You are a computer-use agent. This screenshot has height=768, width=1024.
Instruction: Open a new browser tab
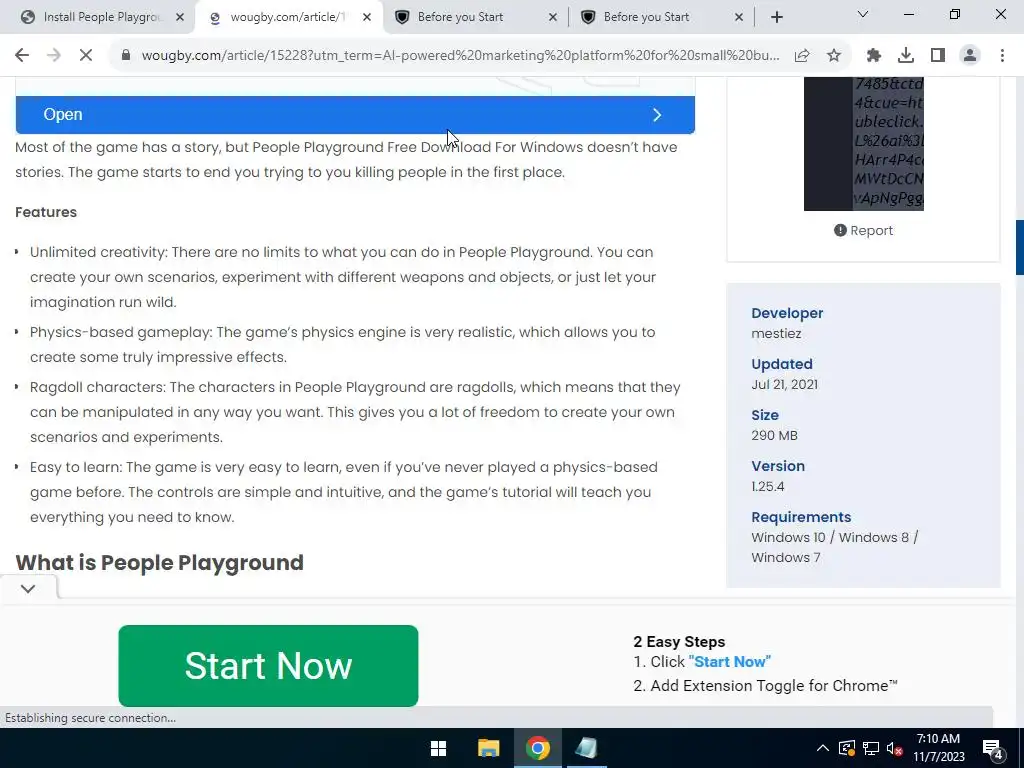coord(776,18)
